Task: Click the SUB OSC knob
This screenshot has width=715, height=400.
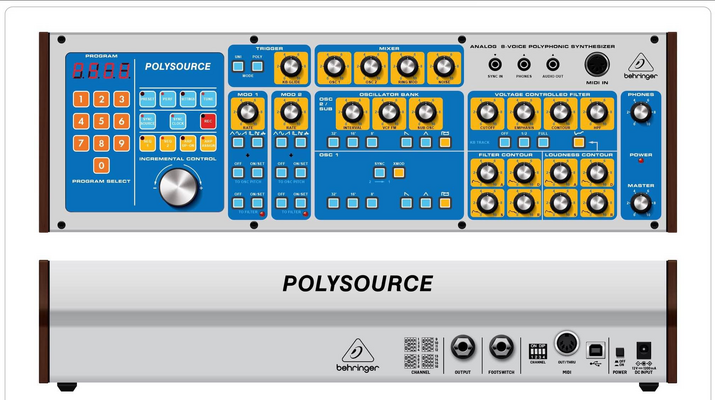Action: click(x=425, y=112)
